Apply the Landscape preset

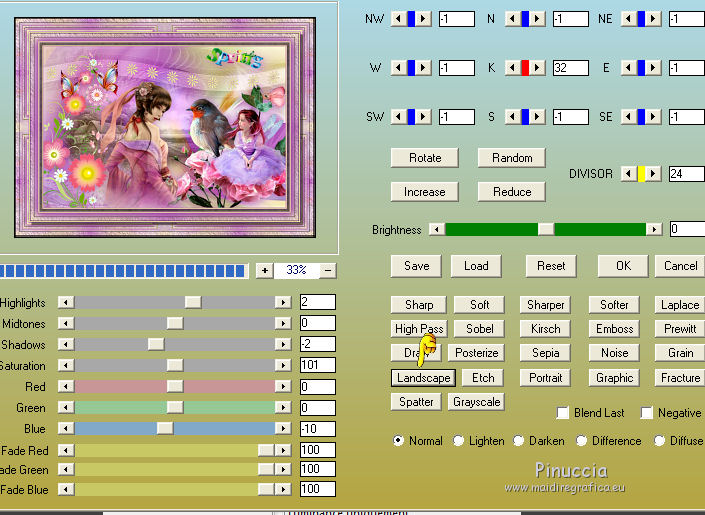(424, 378)
